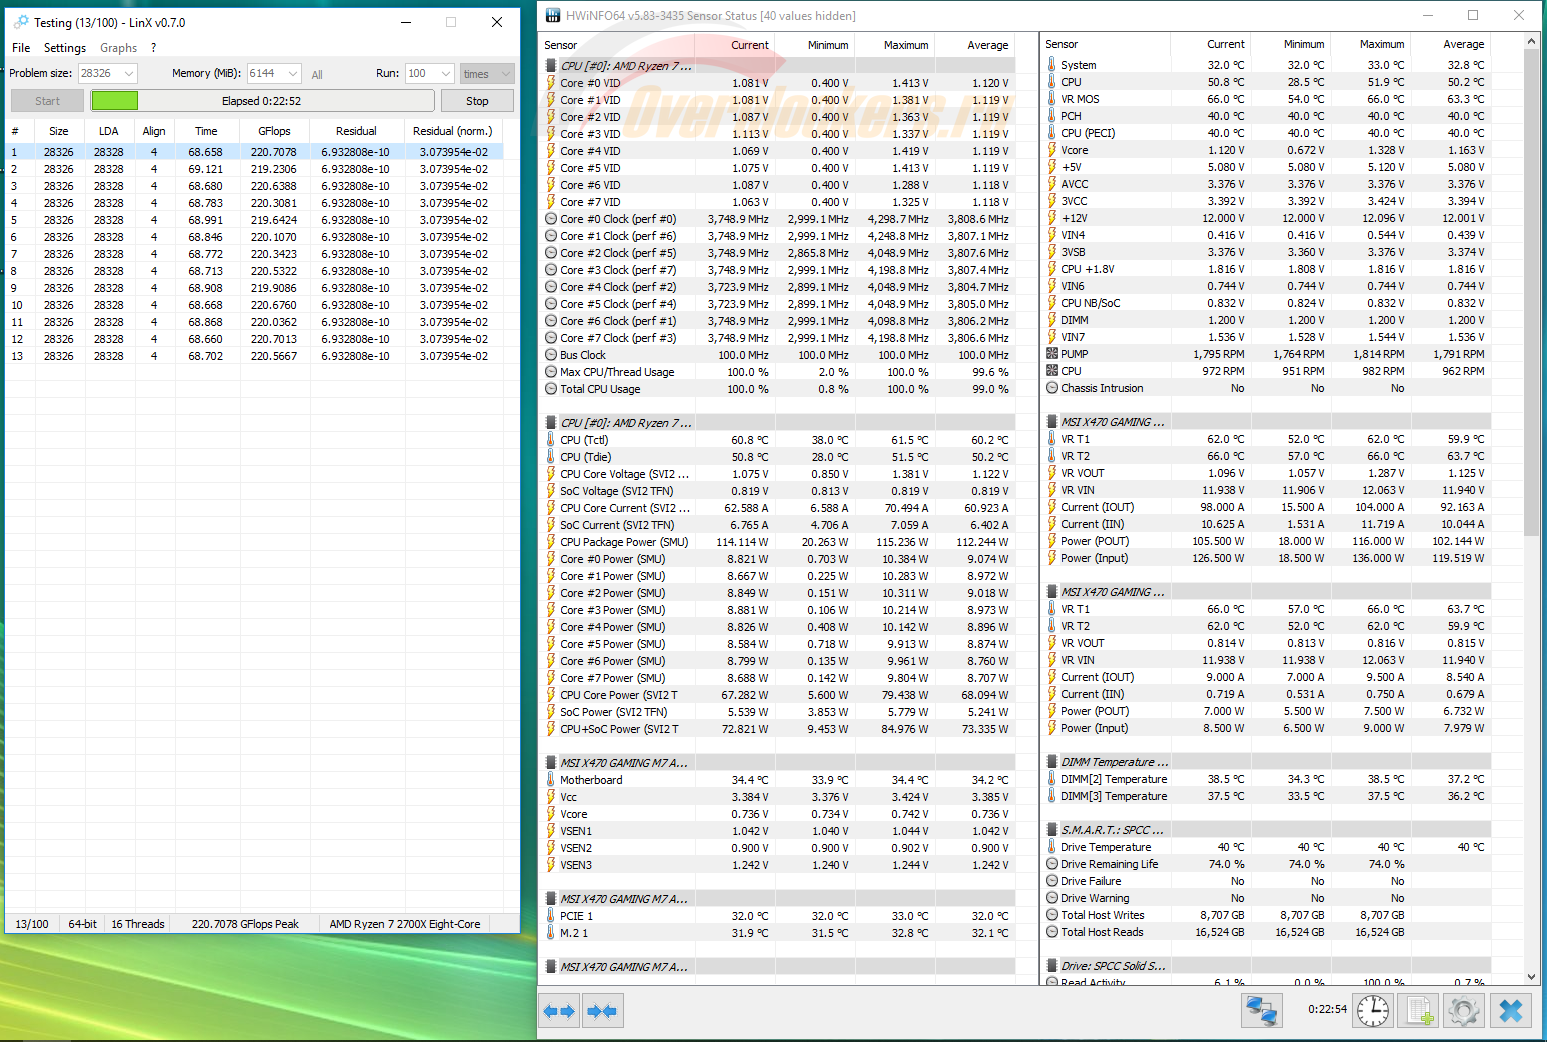1547x1042 pixels.
Task: Start logging with the sheet-plus icon
Action: 1420,1011
